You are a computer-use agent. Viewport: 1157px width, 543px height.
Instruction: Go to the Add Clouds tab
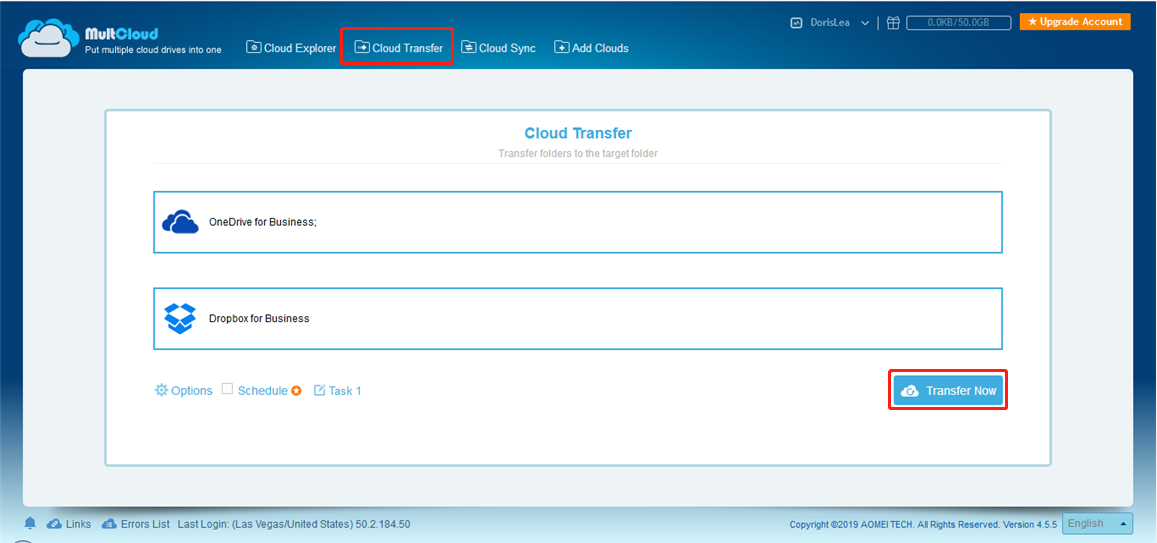[591, 48]
